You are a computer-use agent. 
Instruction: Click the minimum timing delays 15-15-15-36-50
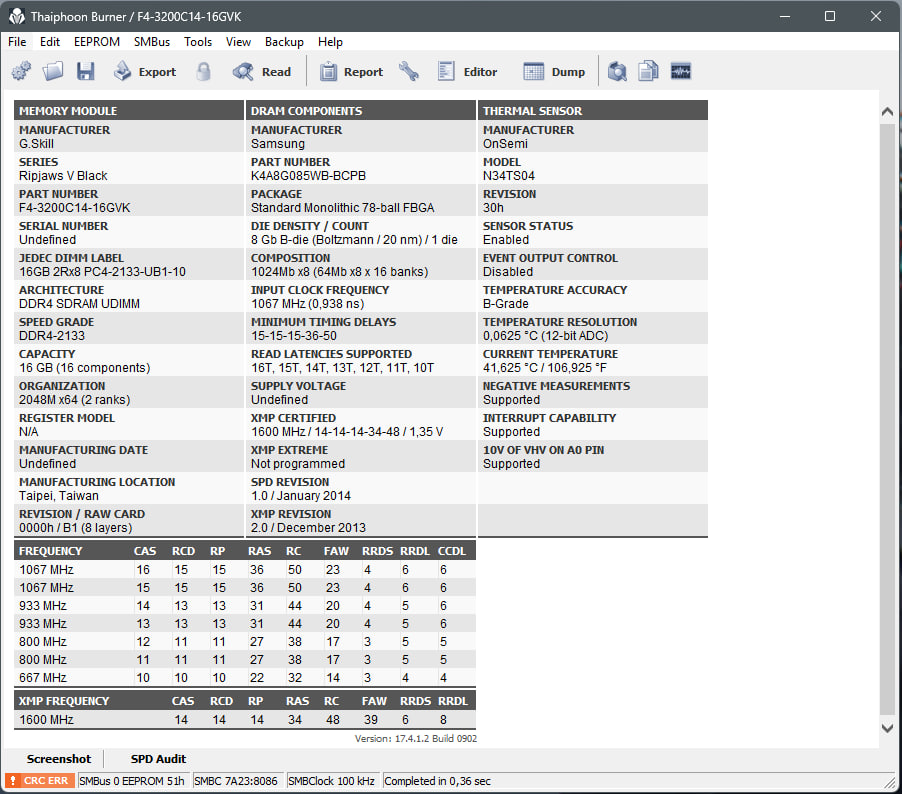[294, 335]
